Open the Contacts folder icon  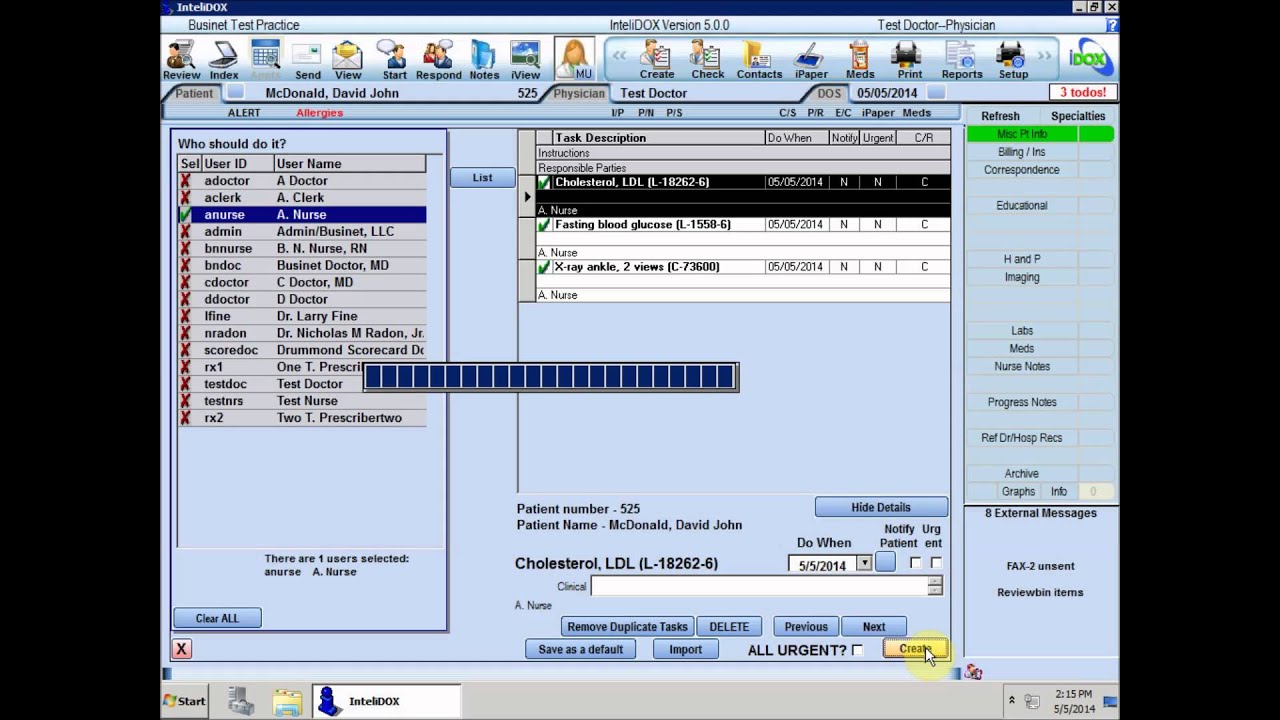[x=759, y=60]
